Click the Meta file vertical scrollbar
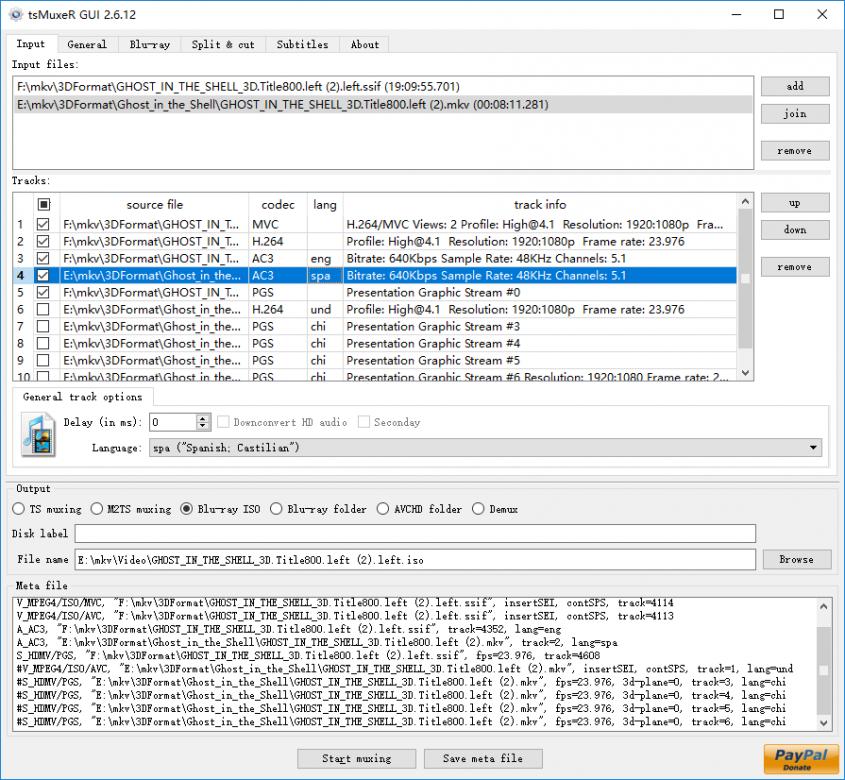The width and height of the screenshot is (845, 780). pyautogui.click(x=823, y=664)
